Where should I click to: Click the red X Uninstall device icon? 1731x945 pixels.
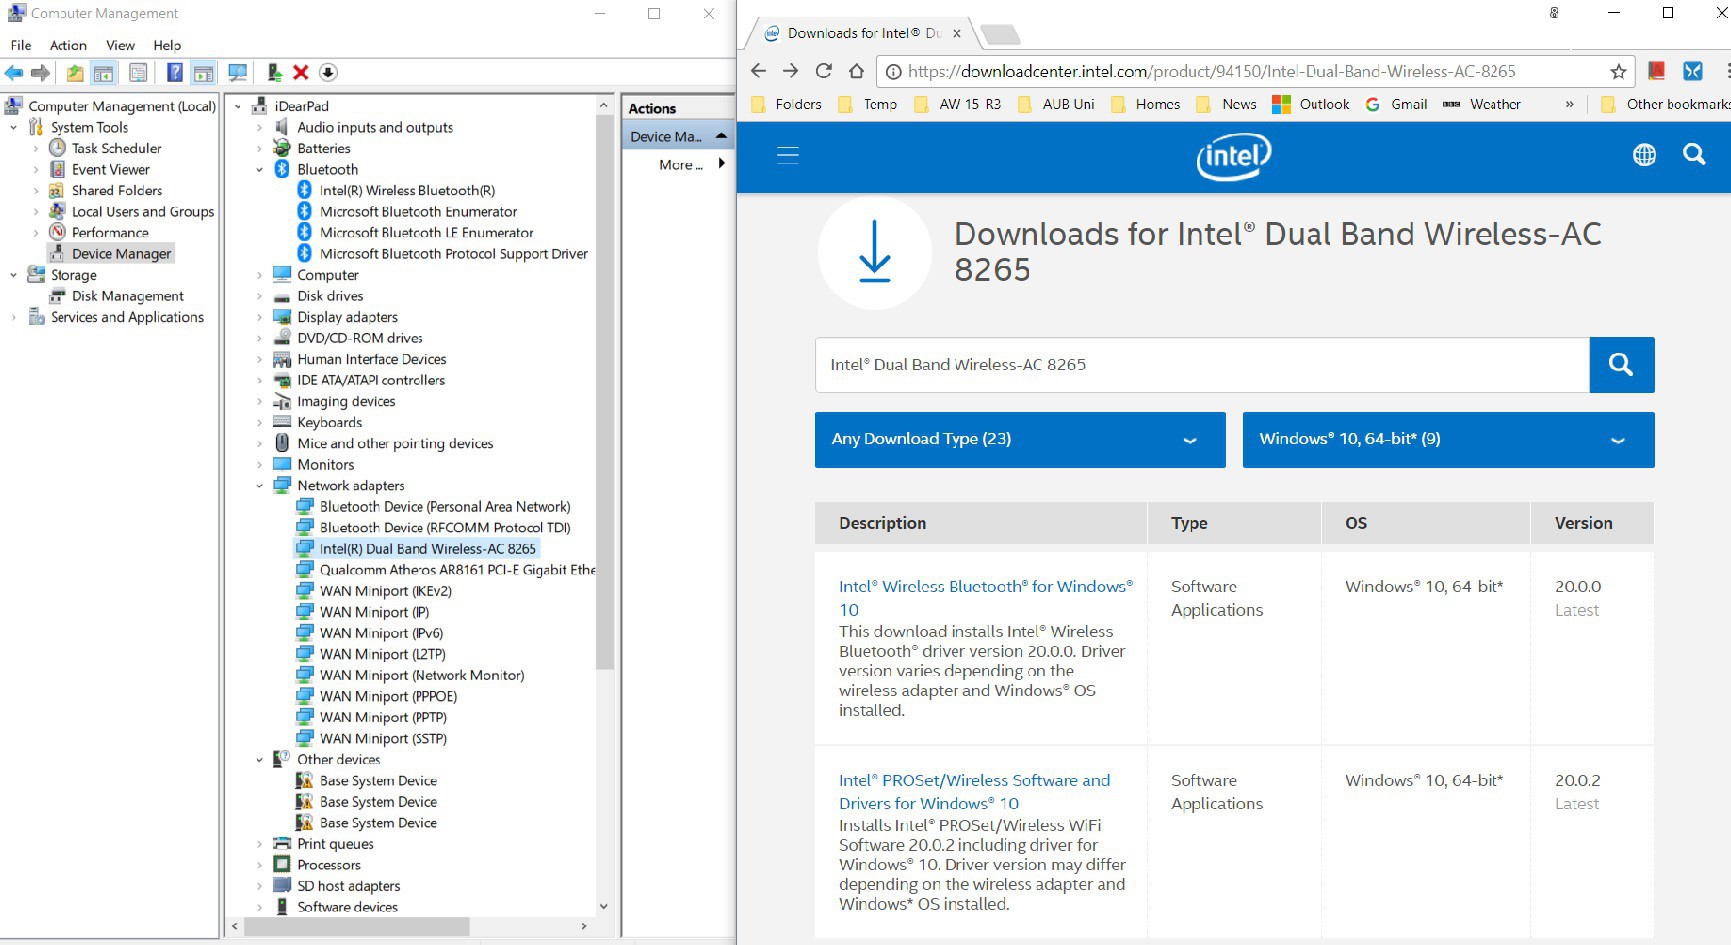pos(301,72)
